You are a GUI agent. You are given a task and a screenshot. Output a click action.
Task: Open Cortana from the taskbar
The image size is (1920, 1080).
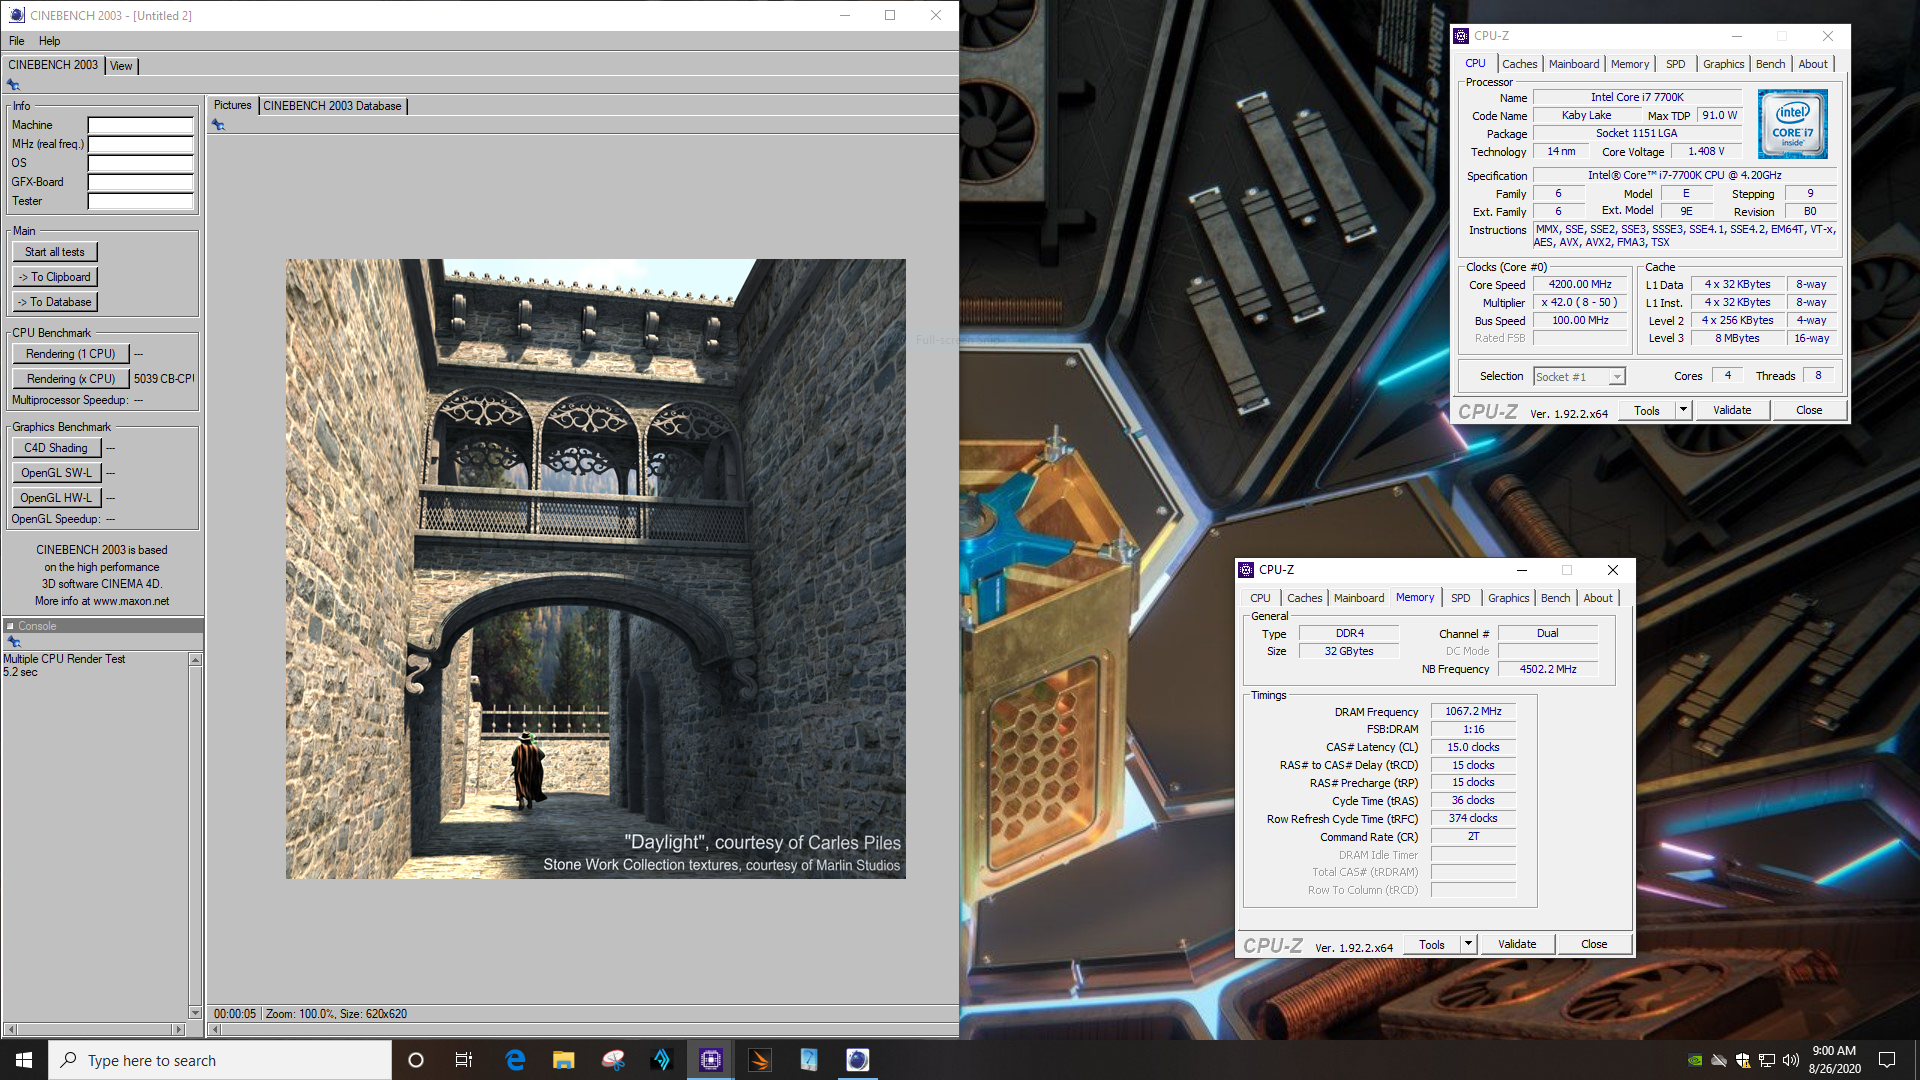[416, 1060]
